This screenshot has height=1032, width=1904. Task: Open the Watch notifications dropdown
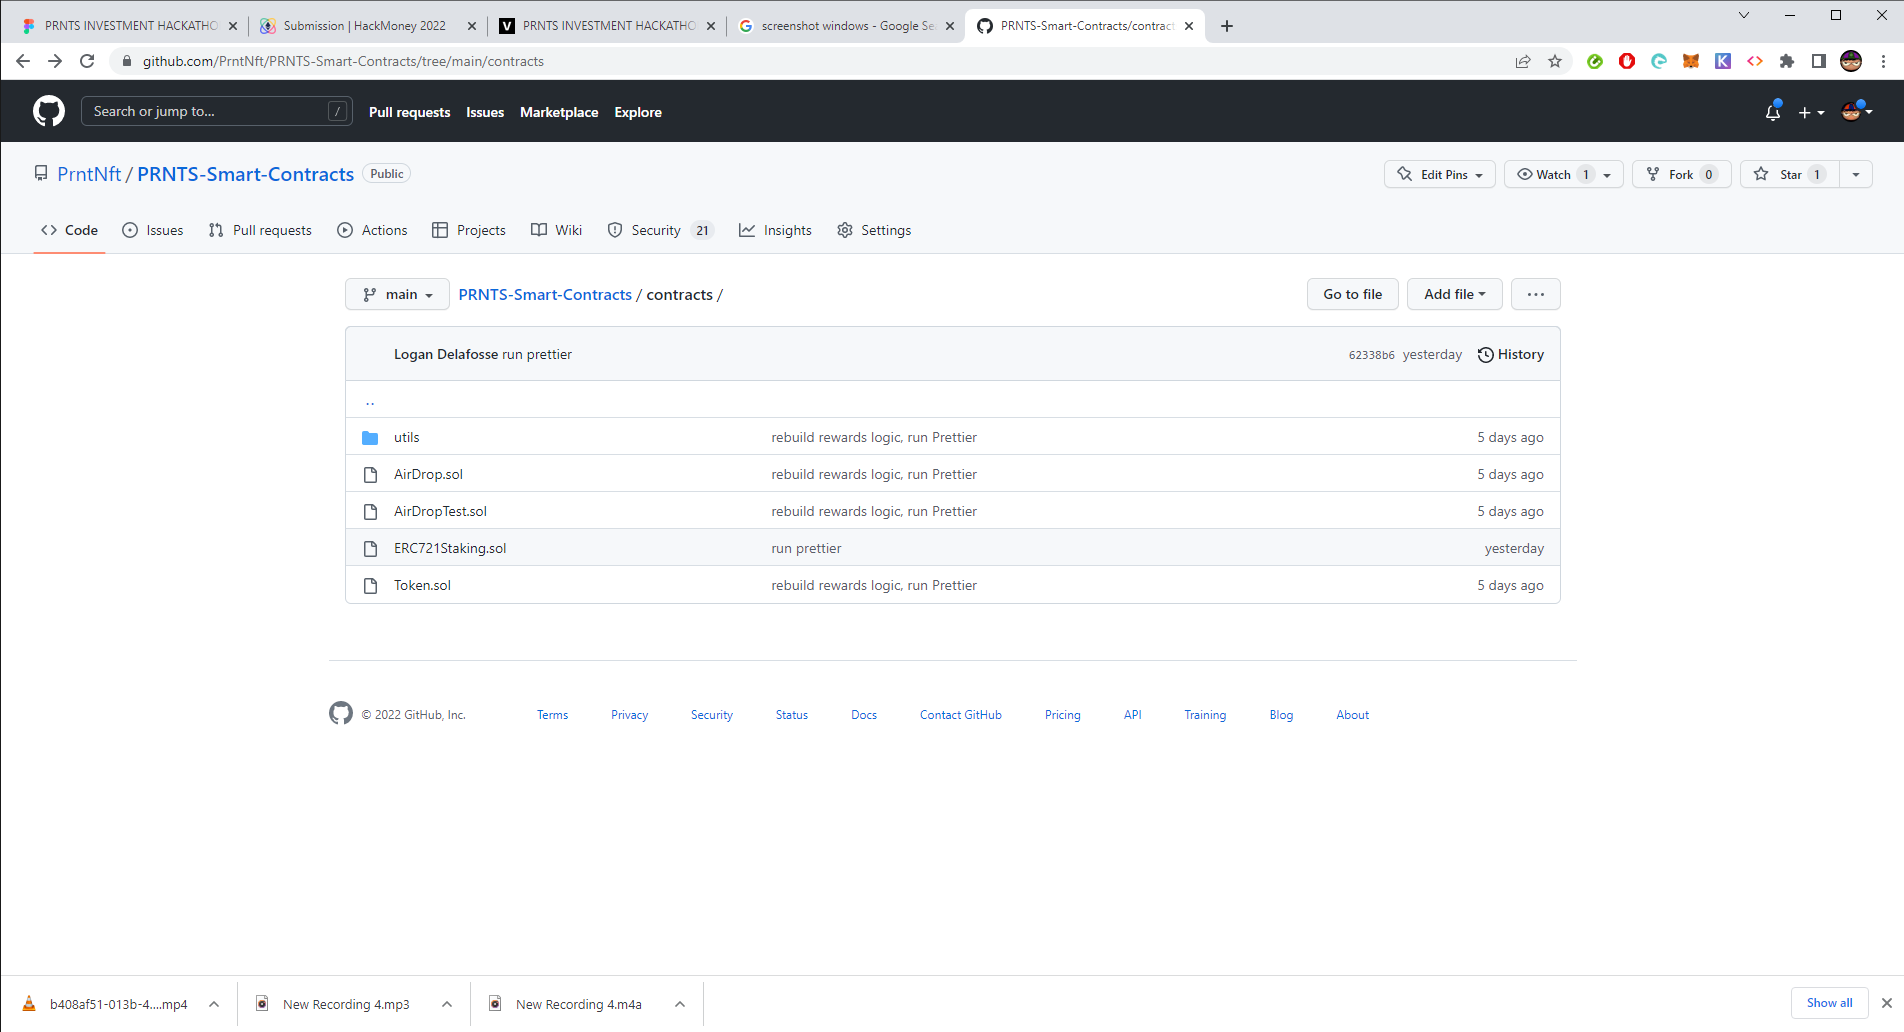click(x=1564, y=174)
